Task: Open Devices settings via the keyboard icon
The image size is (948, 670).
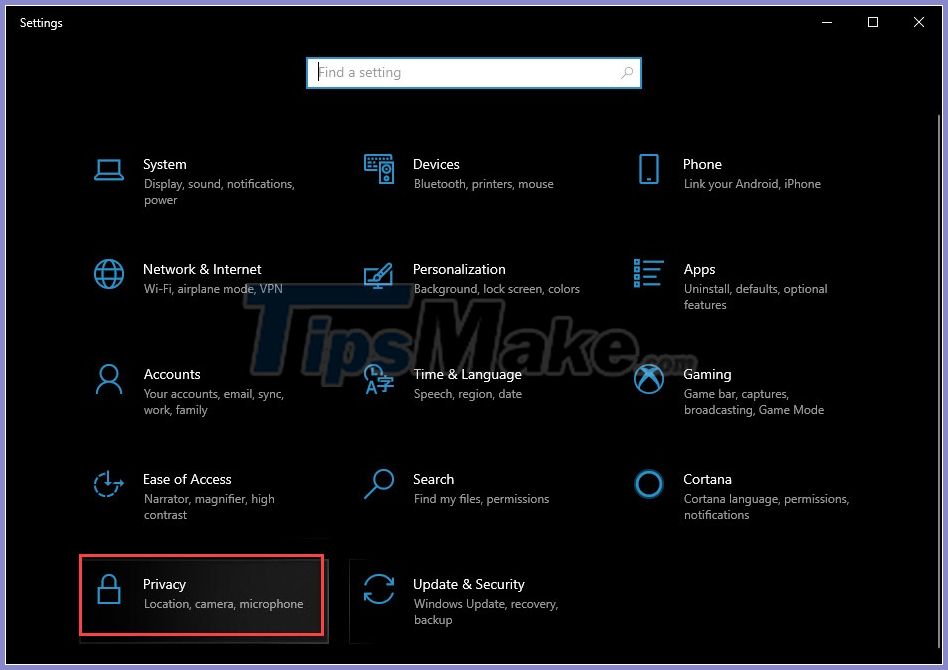Action: (x=378, y=170)
